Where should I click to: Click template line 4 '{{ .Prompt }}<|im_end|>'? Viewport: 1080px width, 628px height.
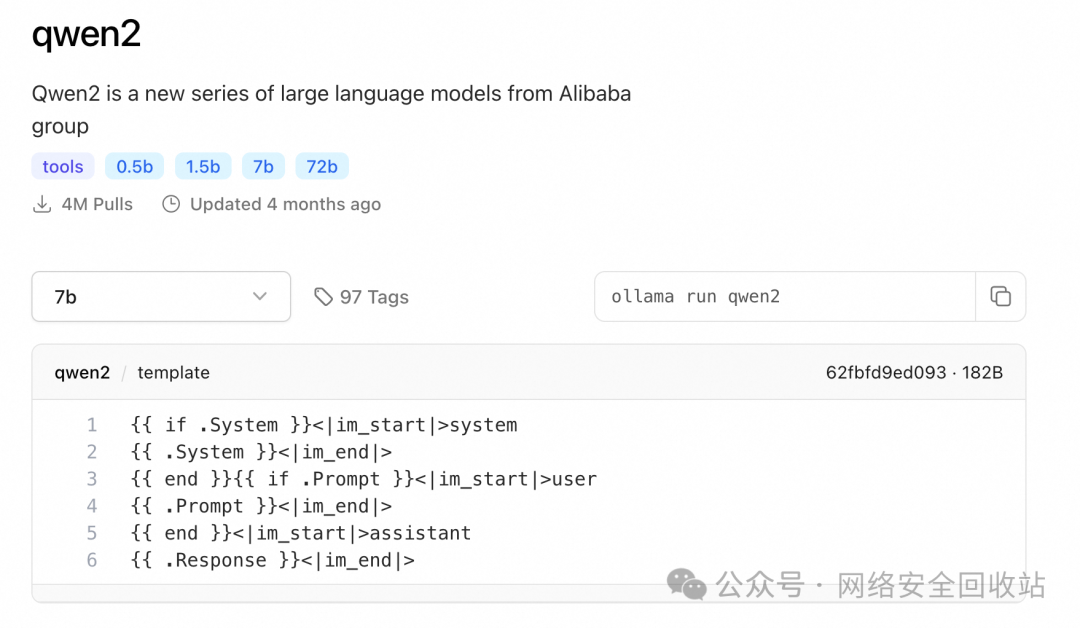(x=261, y=506)
